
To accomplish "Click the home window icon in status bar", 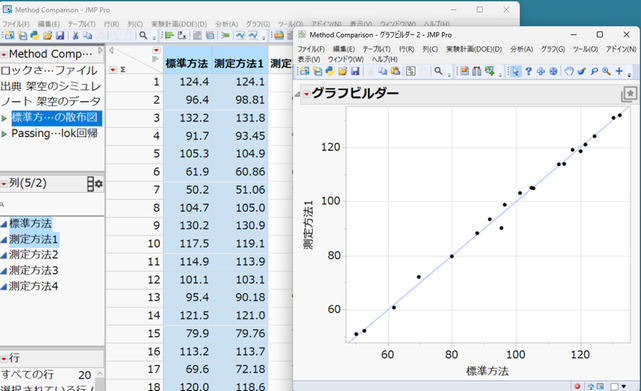I will point(591,386).
